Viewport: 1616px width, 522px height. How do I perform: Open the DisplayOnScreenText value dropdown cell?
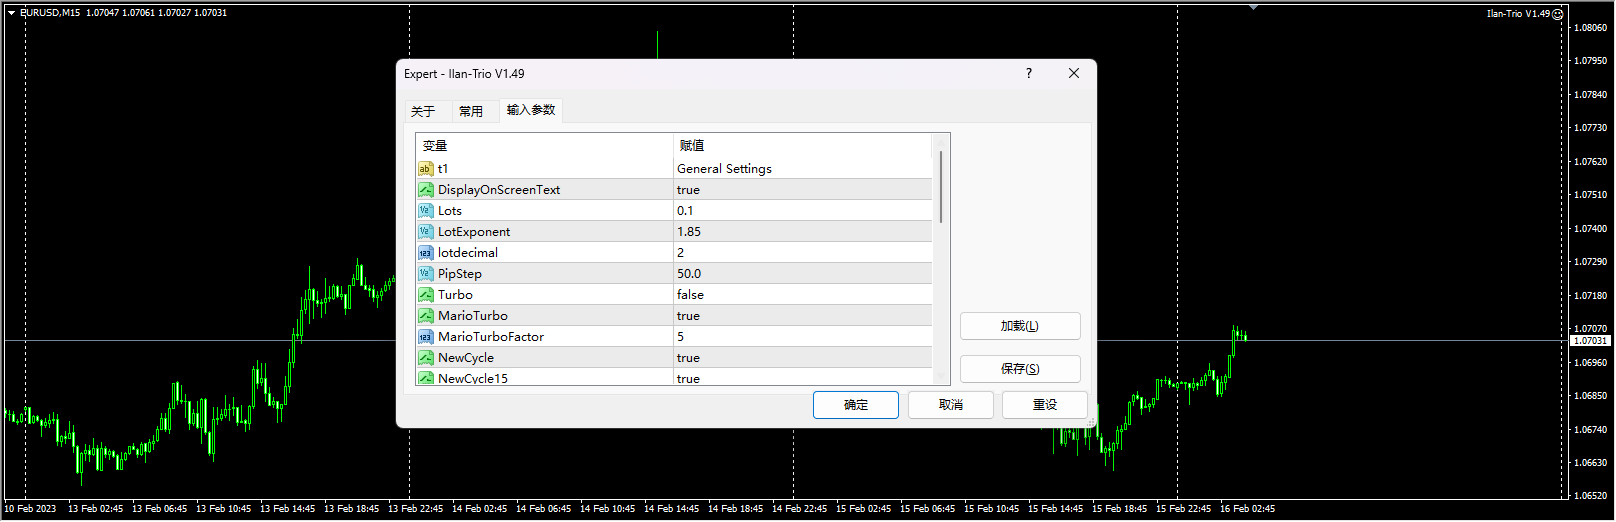(803, 190)
